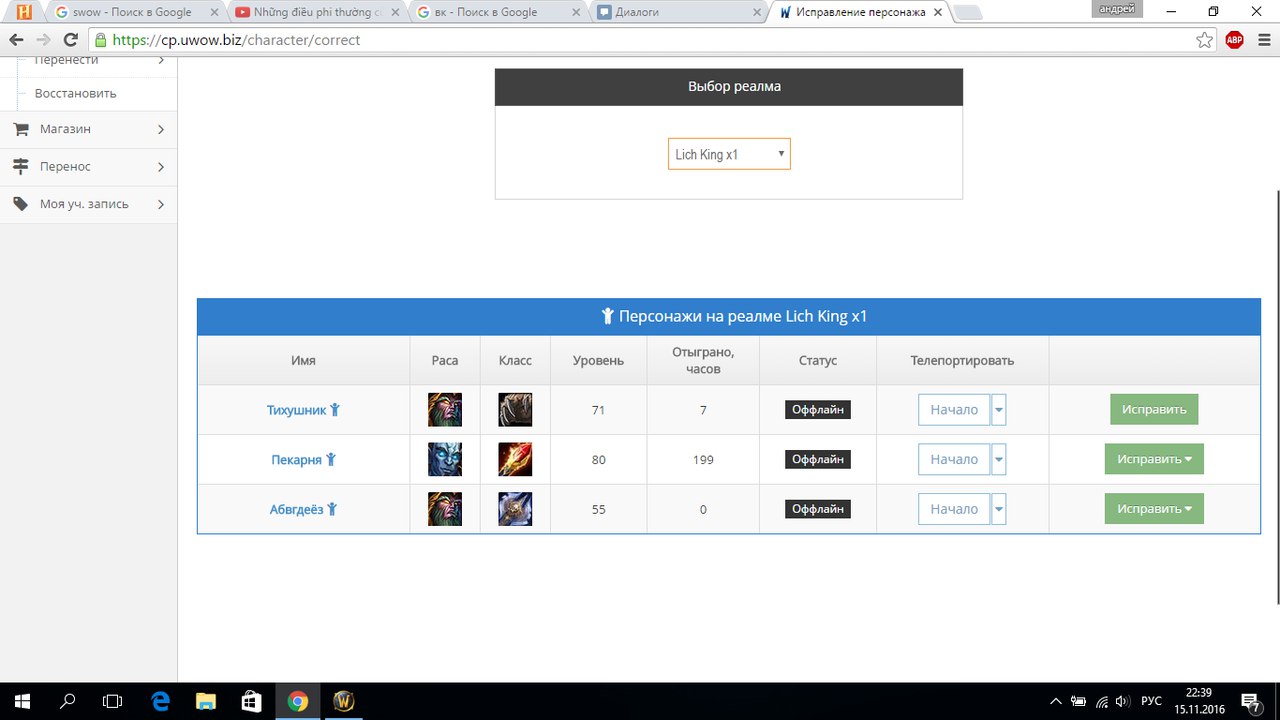Click the Начало teleport button for Пекарня
This screenshot has height=720, width=1280.
(x=954, y=459)
